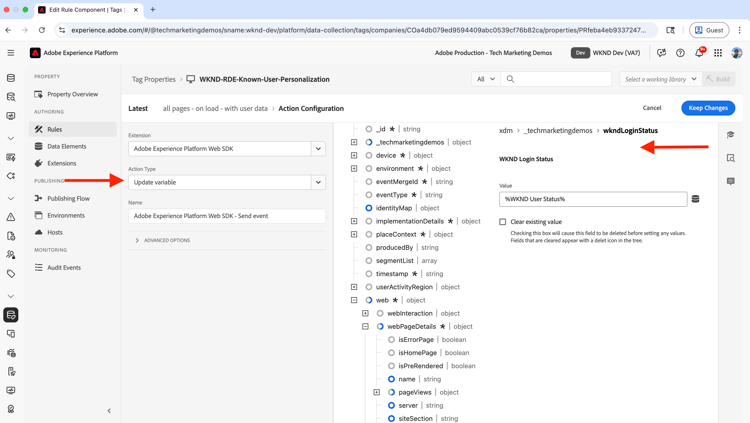The width and height of the screenshot is (750, 423).
Task: Select the _id field radio
Action: [x=369, y=129]
